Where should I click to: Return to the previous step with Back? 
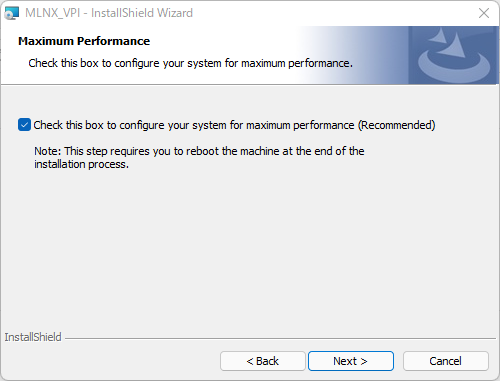pyautogui.click(x=263, y=361)
